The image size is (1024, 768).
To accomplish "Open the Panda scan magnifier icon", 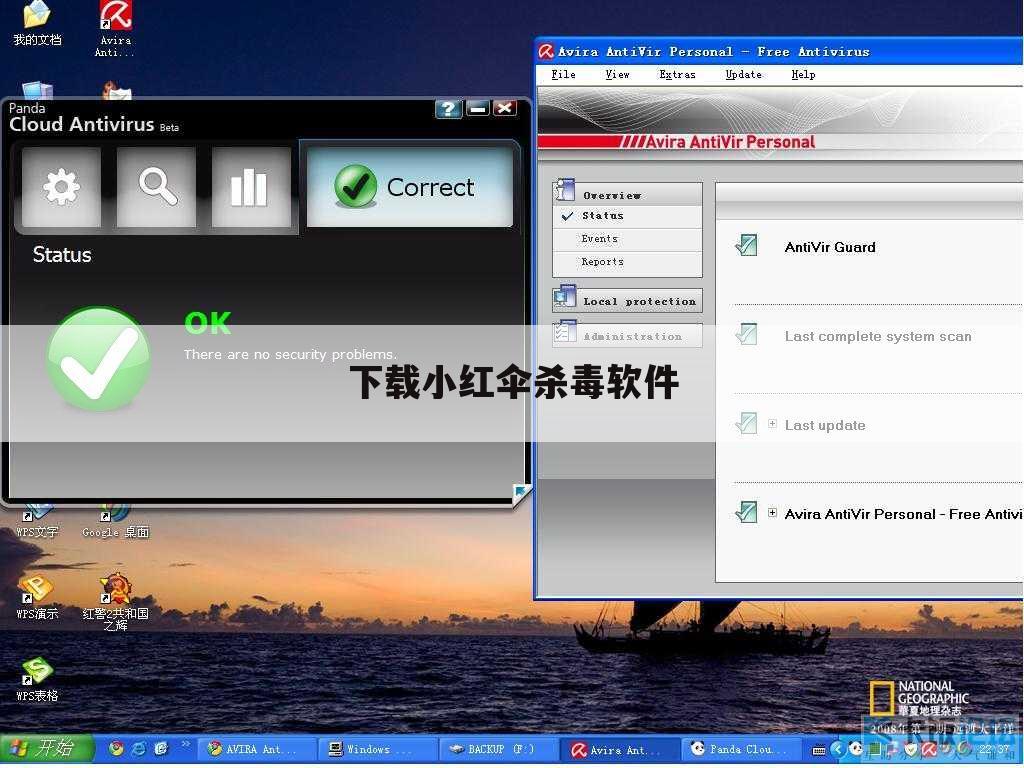I will click(x=157, y=187).
